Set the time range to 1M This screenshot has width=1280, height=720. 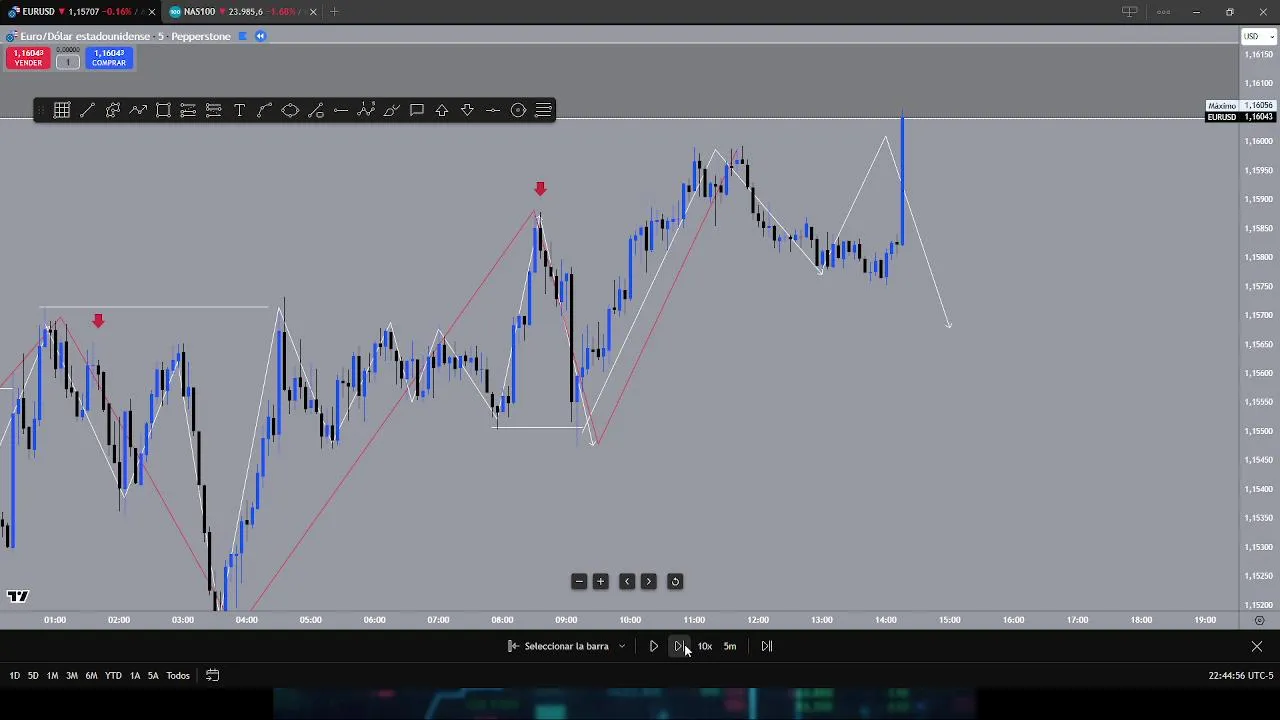click(52, 676)
